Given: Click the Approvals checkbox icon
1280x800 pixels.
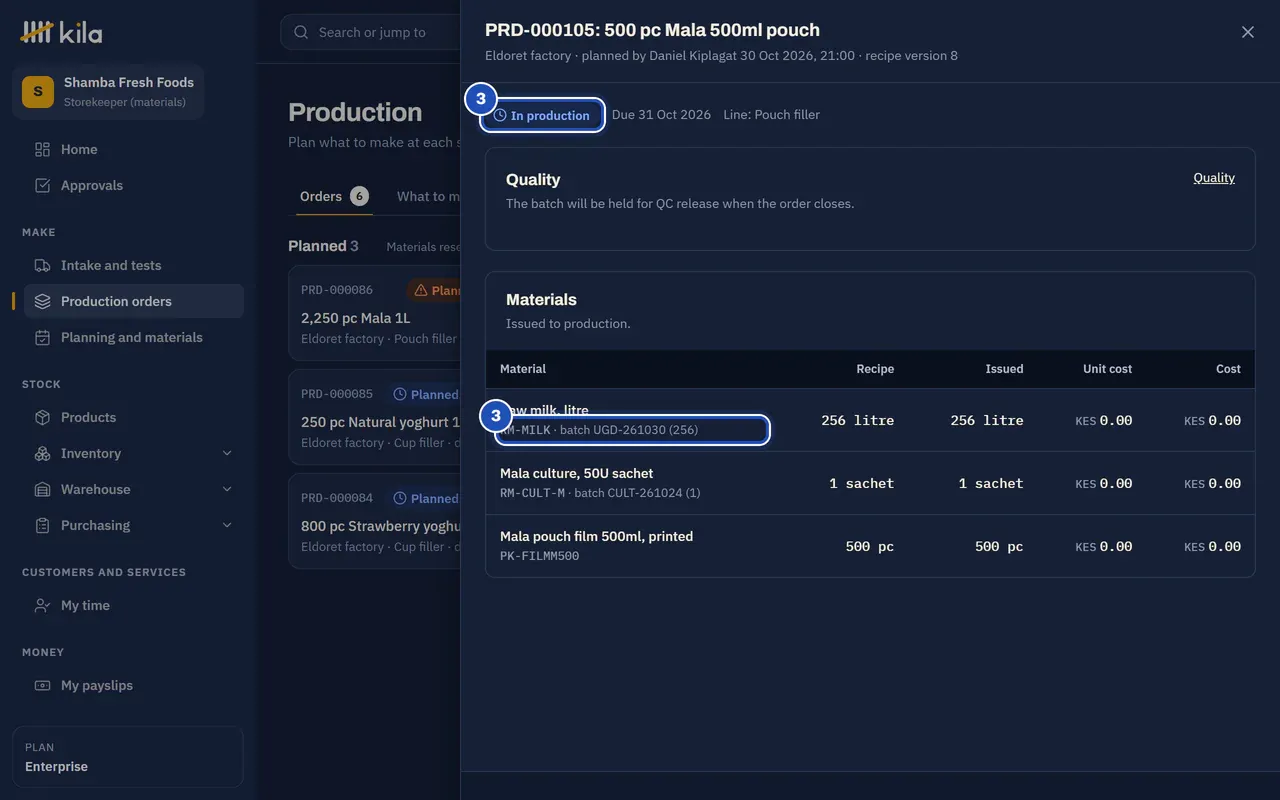Looking at the screenshot, I should pyautogui.click(x=42, y=185).
